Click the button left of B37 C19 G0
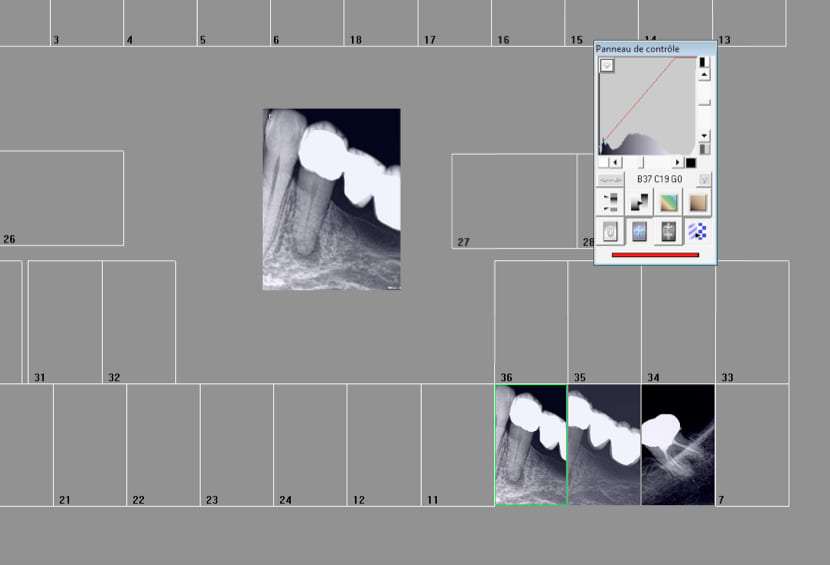 click(610, 179)
